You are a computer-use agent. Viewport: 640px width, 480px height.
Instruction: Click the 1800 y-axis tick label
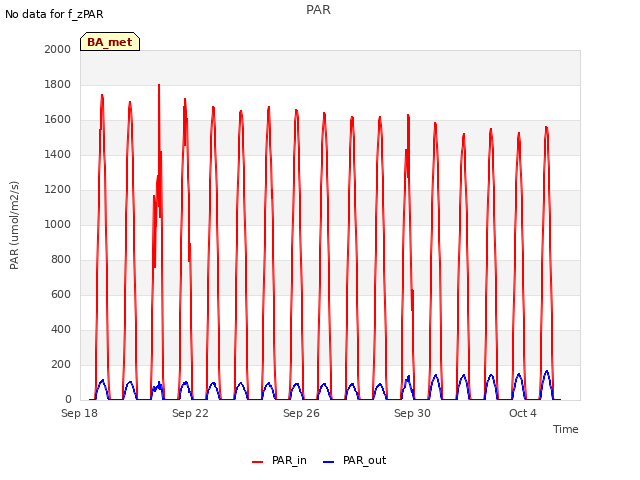point(58,84)
